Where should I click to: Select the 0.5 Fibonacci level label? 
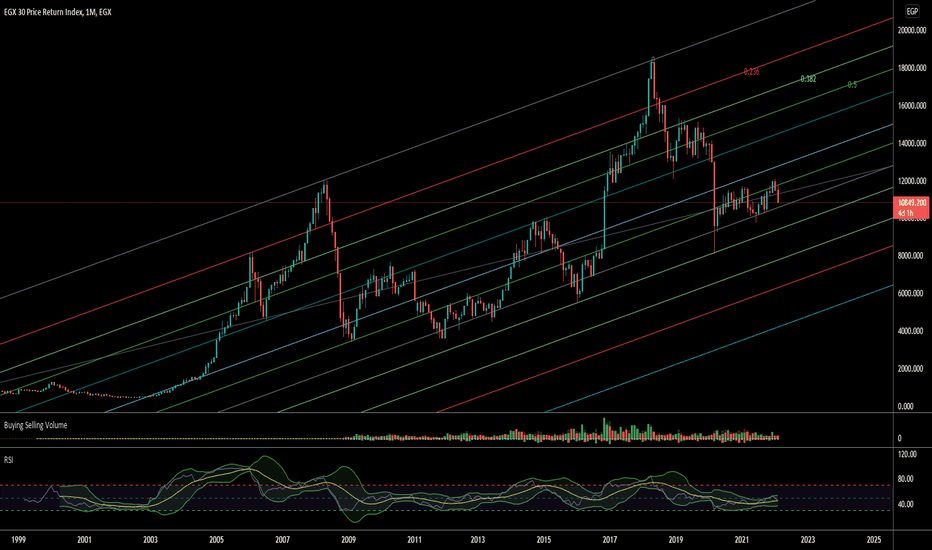[852, 85]
